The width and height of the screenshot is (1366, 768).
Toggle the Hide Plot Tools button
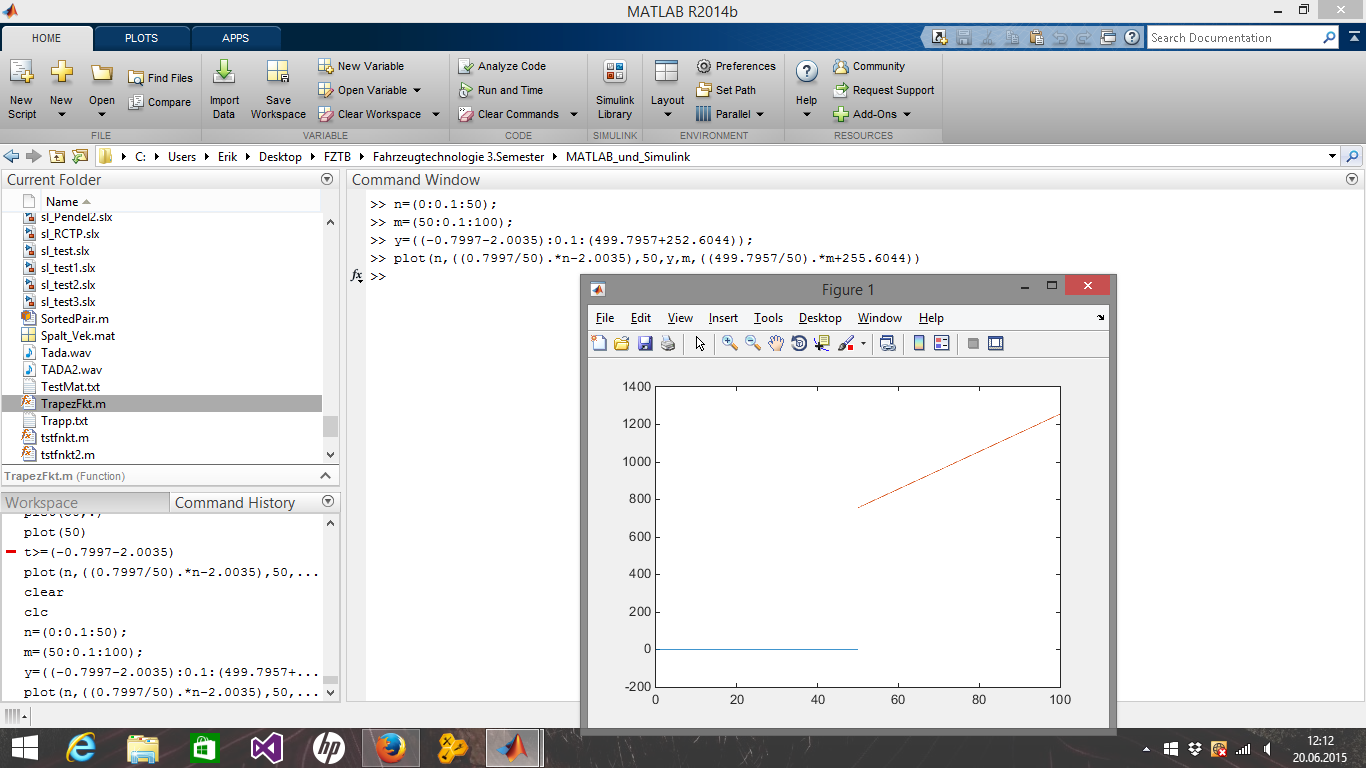click(973, 344)
